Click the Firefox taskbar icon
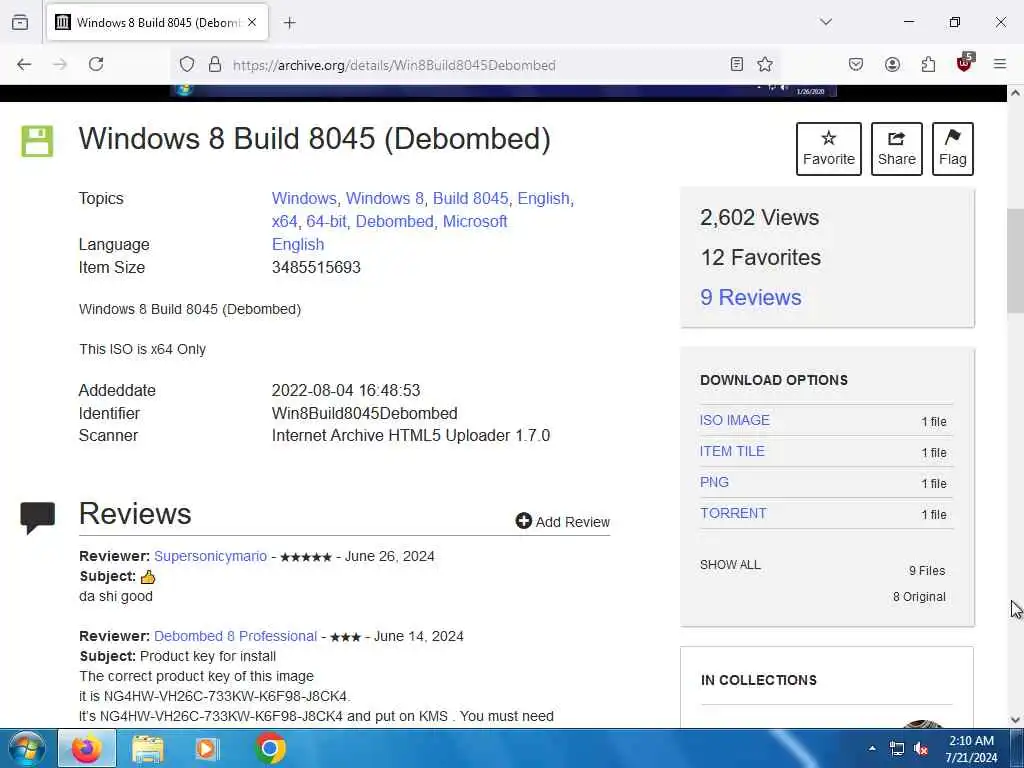The width and height of the screenshot is (1024, 768). (x=87, y=748)
